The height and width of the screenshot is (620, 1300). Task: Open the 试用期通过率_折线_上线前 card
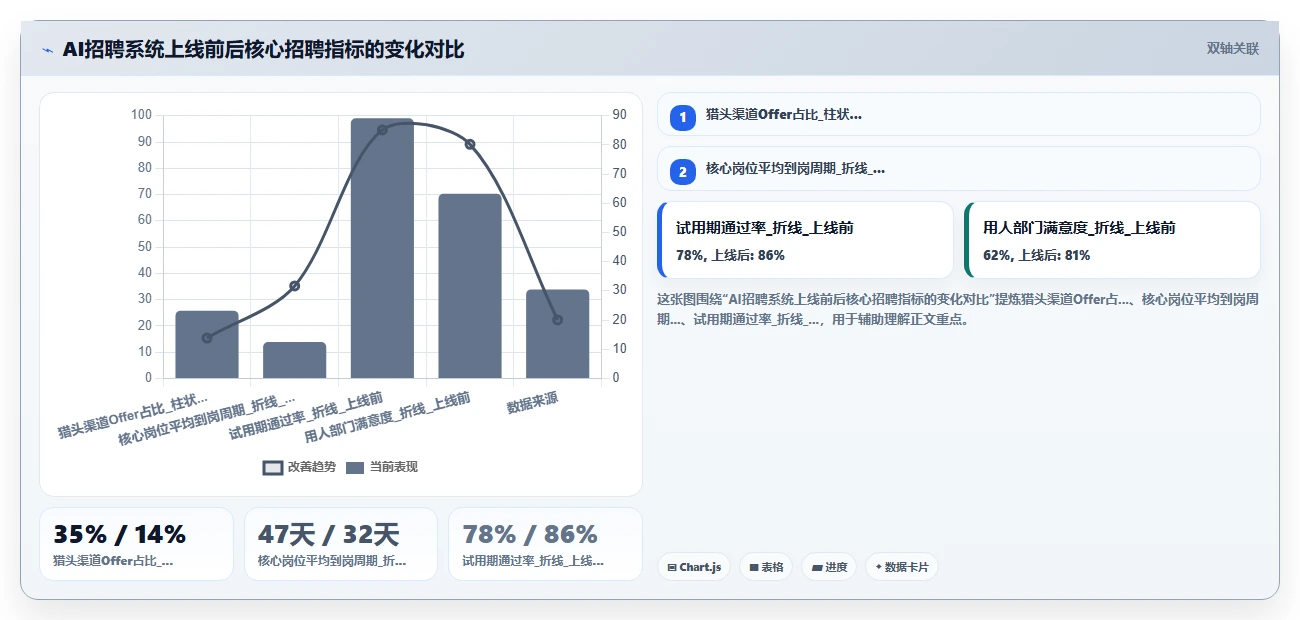(805, 240)
